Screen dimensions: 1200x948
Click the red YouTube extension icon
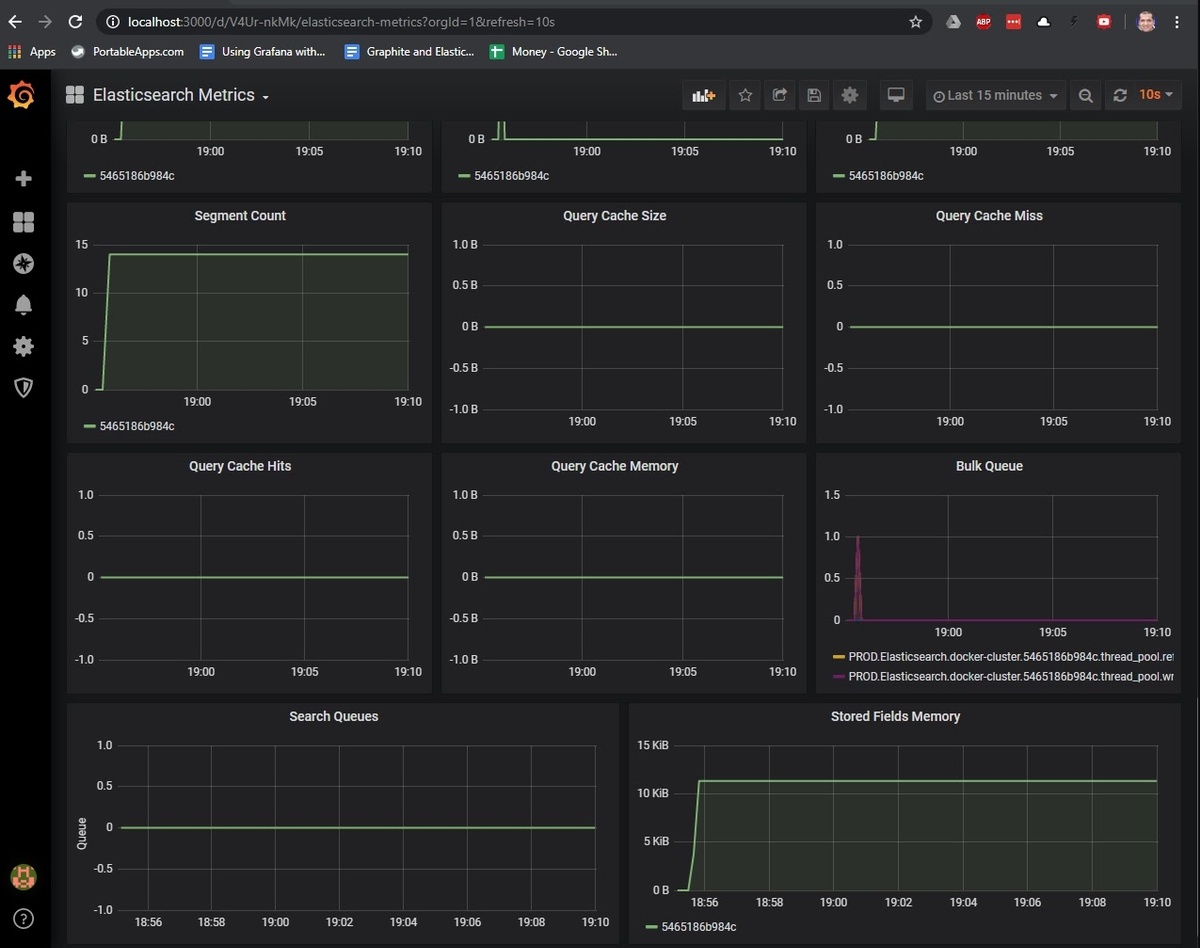click(x=1104, y=21)
